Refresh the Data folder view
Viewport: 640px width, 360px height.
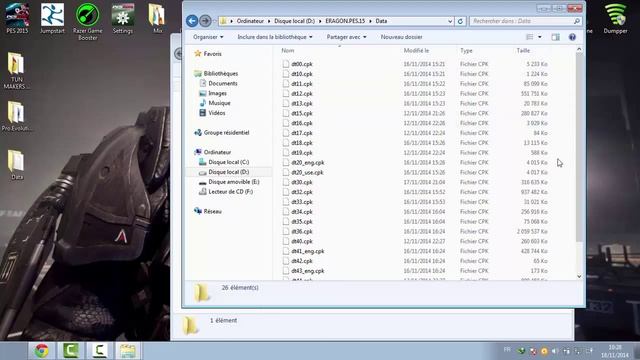click(x=460, y=21)
